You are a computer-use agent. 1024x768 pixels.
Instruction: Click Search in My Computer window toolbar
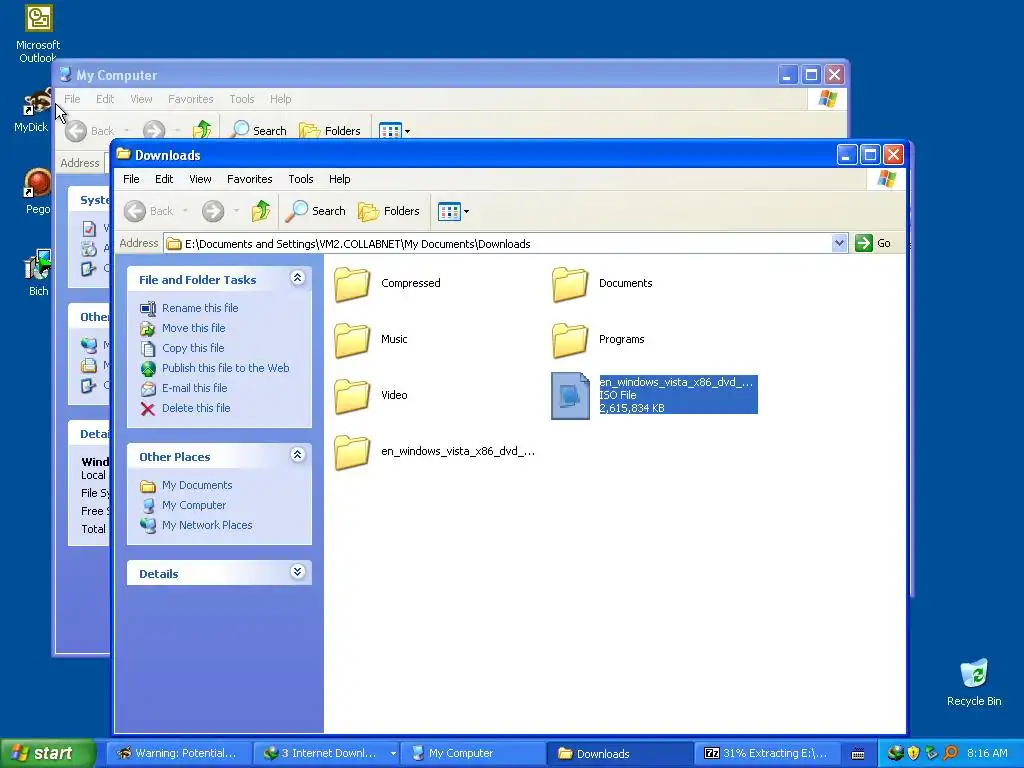[259, 131]
